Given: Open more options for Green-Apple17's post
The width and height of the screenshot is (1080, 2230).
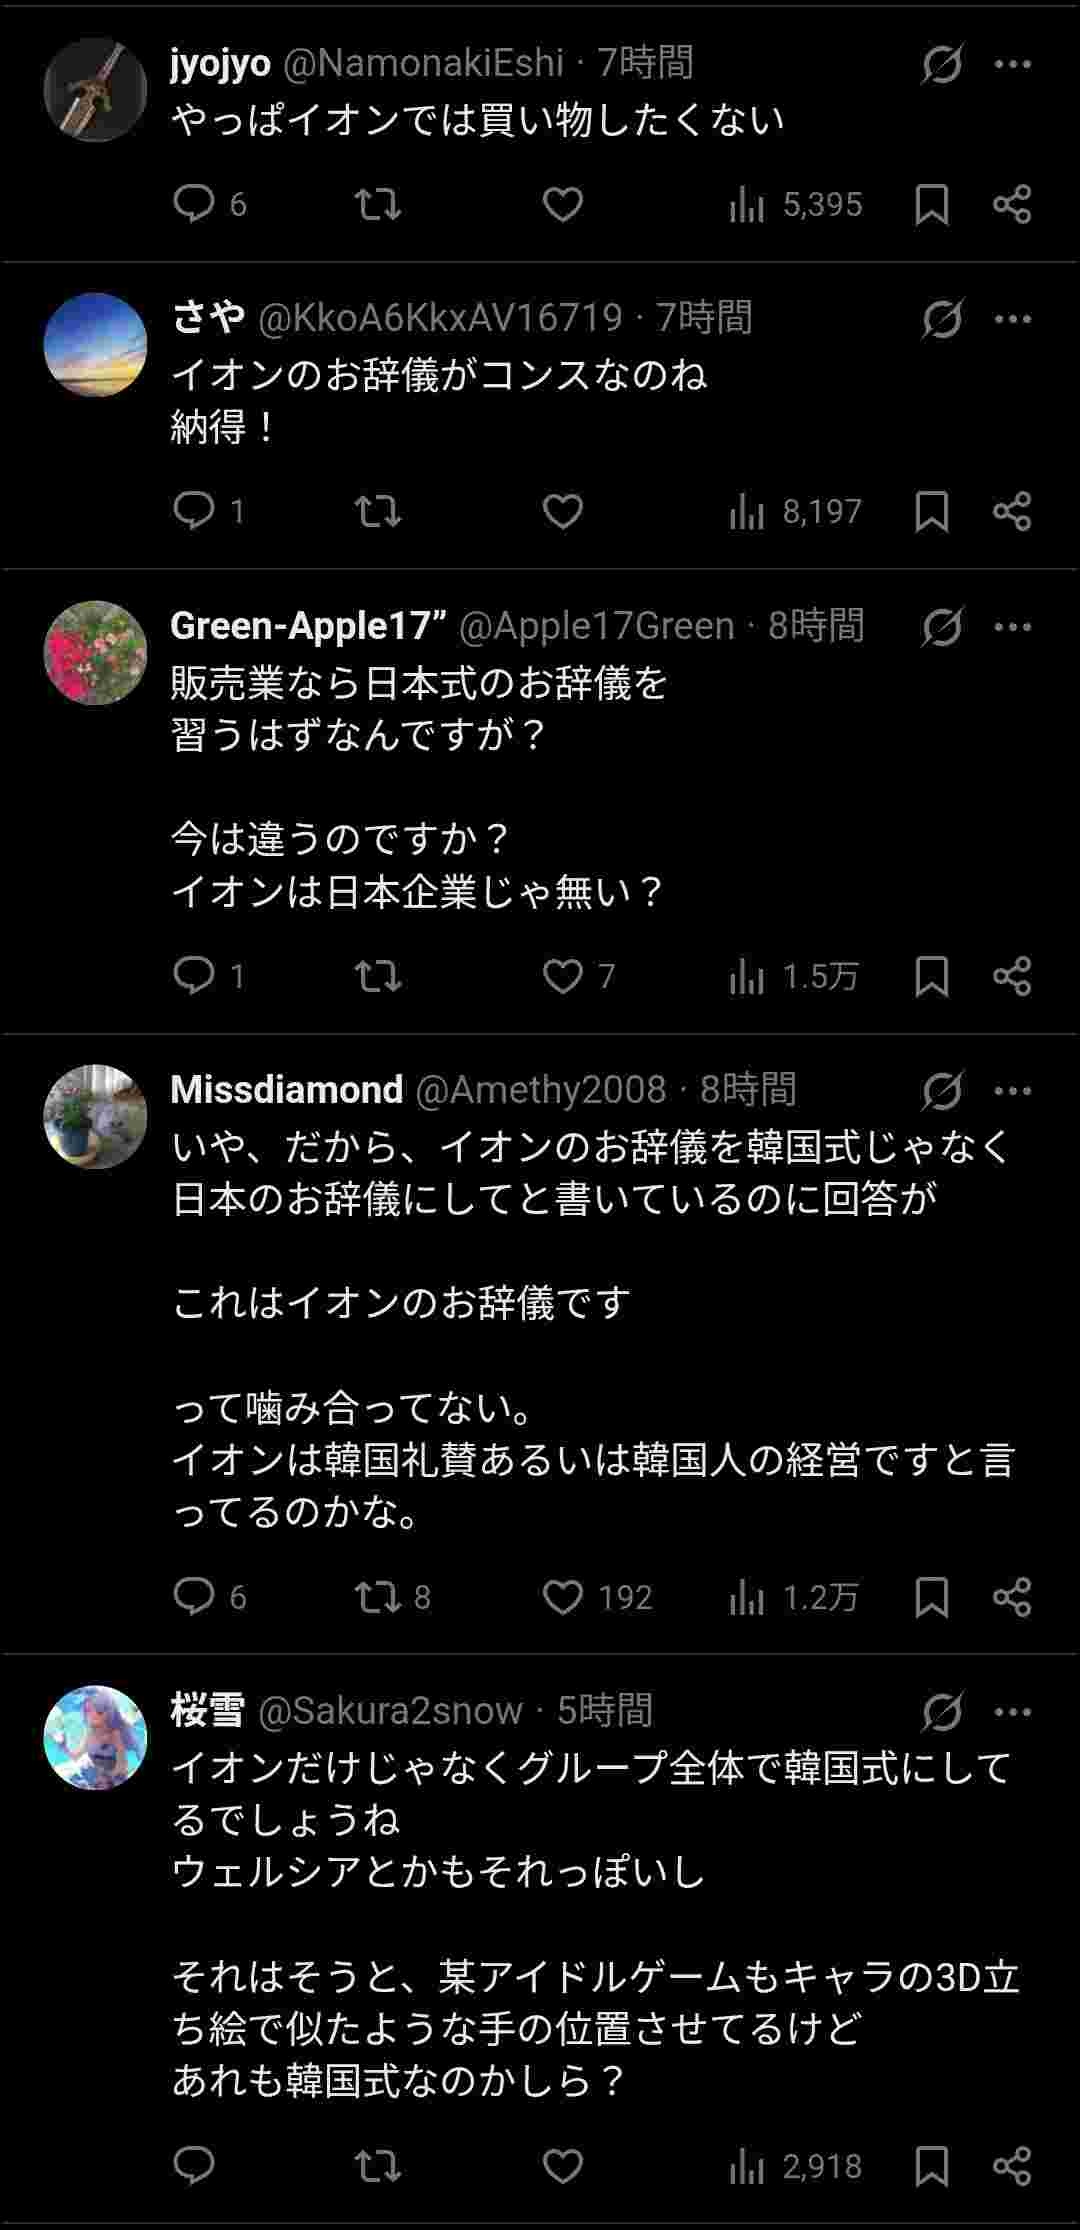Looking at the screenshot, I should click(x=1013, y=627).
